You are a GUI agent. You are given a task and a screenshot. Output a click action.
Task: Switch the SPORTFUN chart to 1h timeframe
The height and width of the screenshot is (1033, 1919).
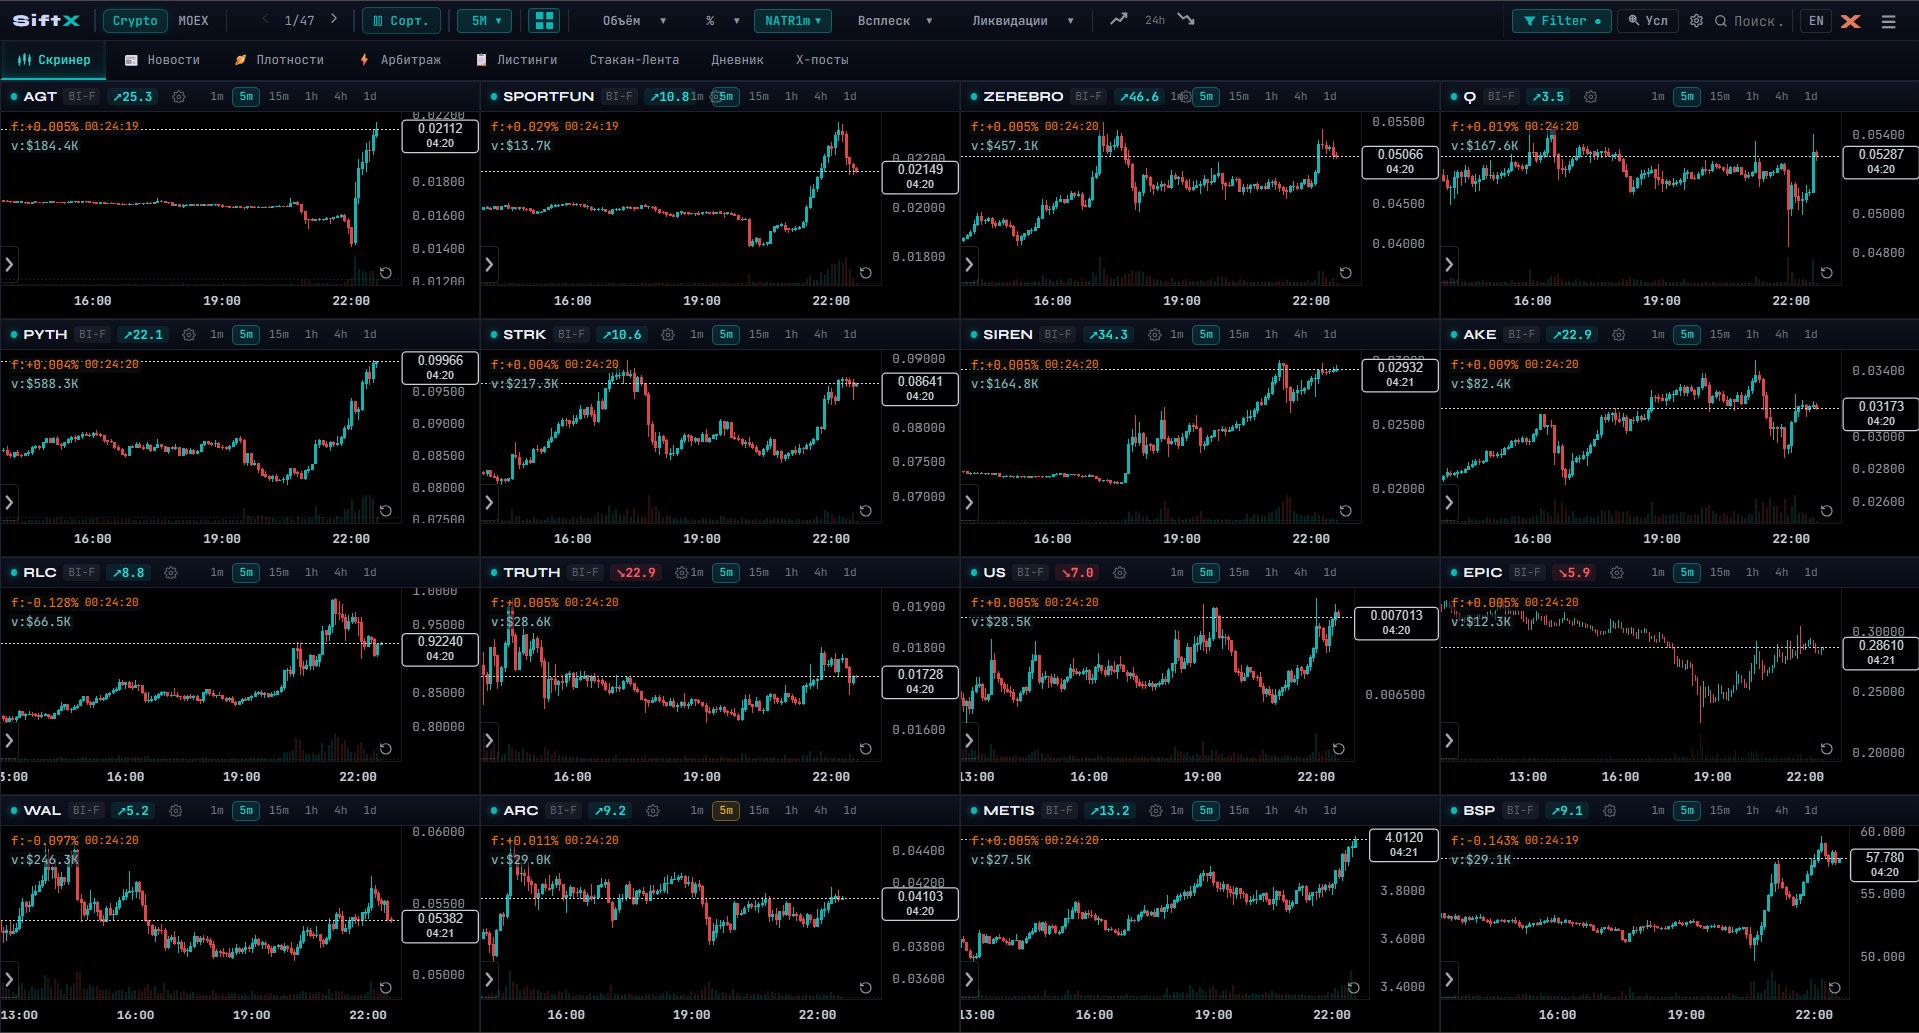791,97
